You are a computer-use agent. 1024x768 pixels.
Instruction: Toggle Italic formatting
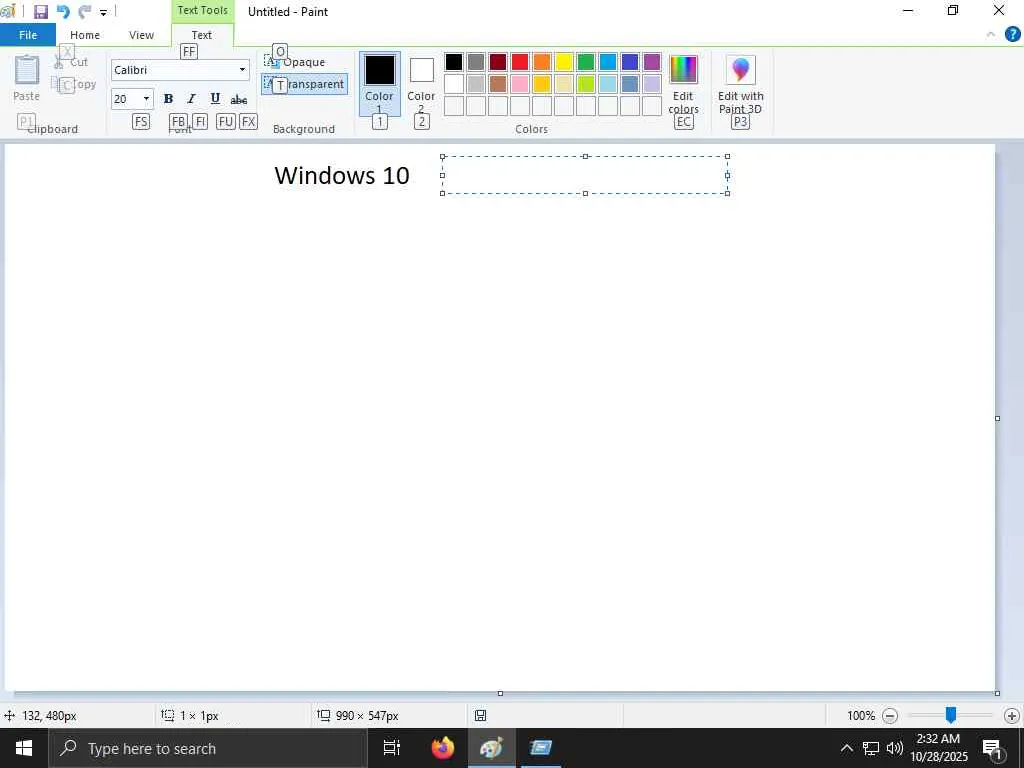click(x=191, y=99)
